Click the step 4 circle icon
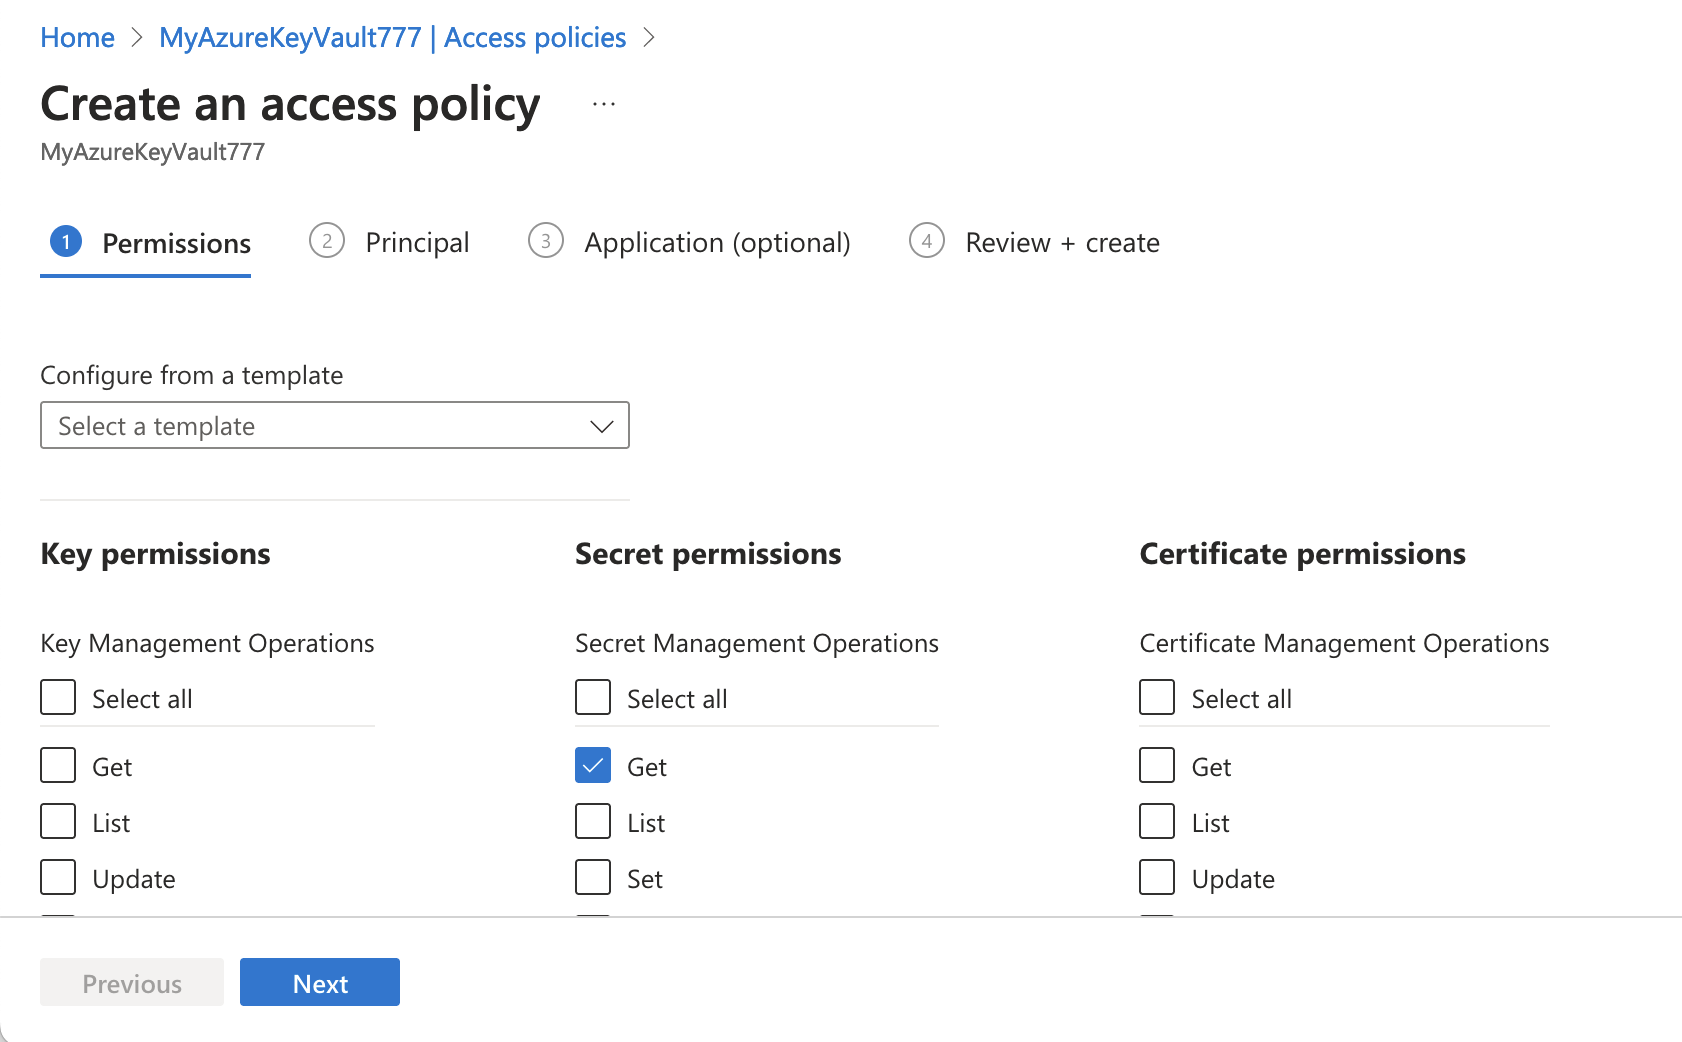Viewport: 1682px width, 1042px height. (x=927, y=241)
